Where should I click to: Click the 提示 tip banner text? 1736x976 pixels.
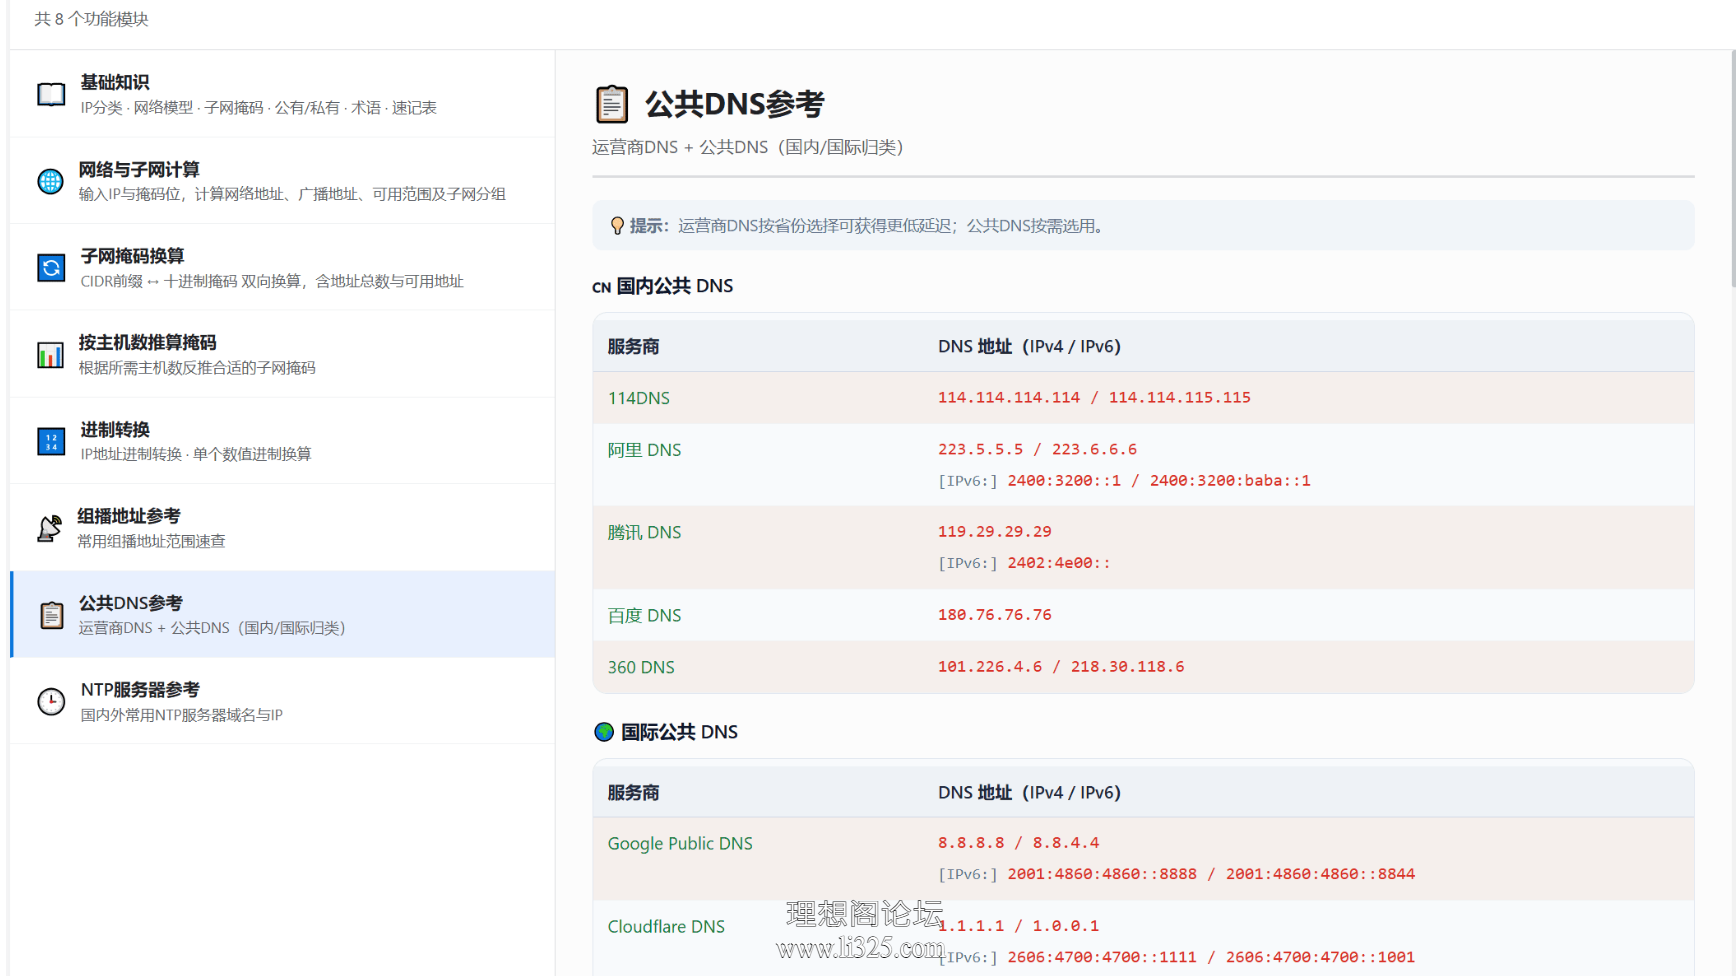tap(866, 226)
